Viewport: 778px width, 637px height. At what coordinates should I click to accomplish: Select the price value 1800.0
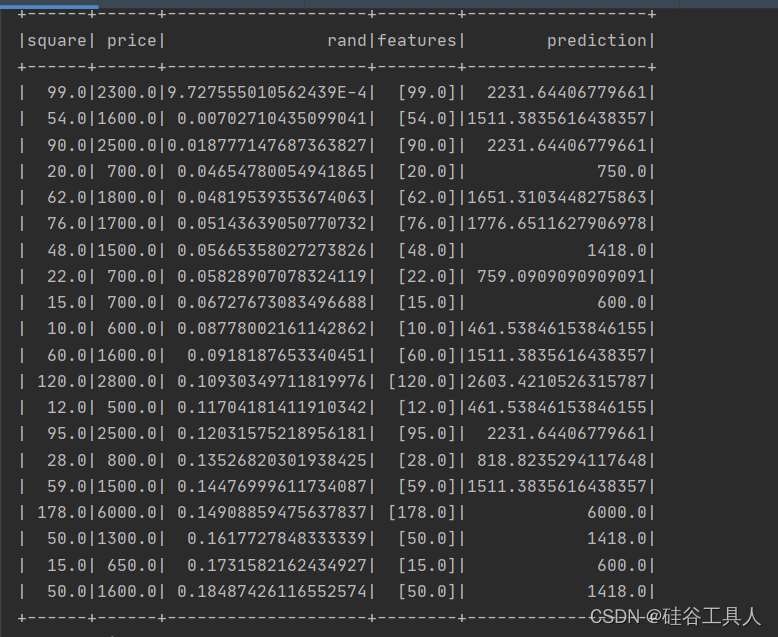point(127,197)
